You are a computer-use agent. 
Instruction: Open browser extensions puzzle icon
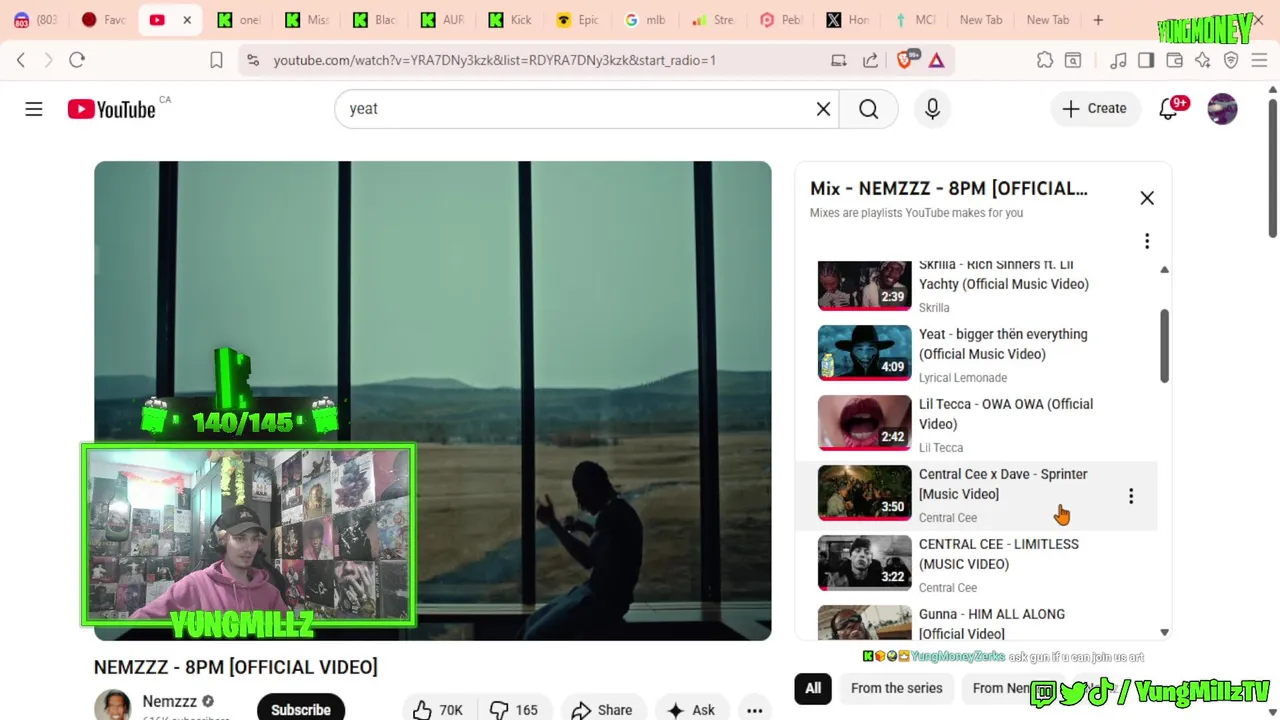(1045, 60)
